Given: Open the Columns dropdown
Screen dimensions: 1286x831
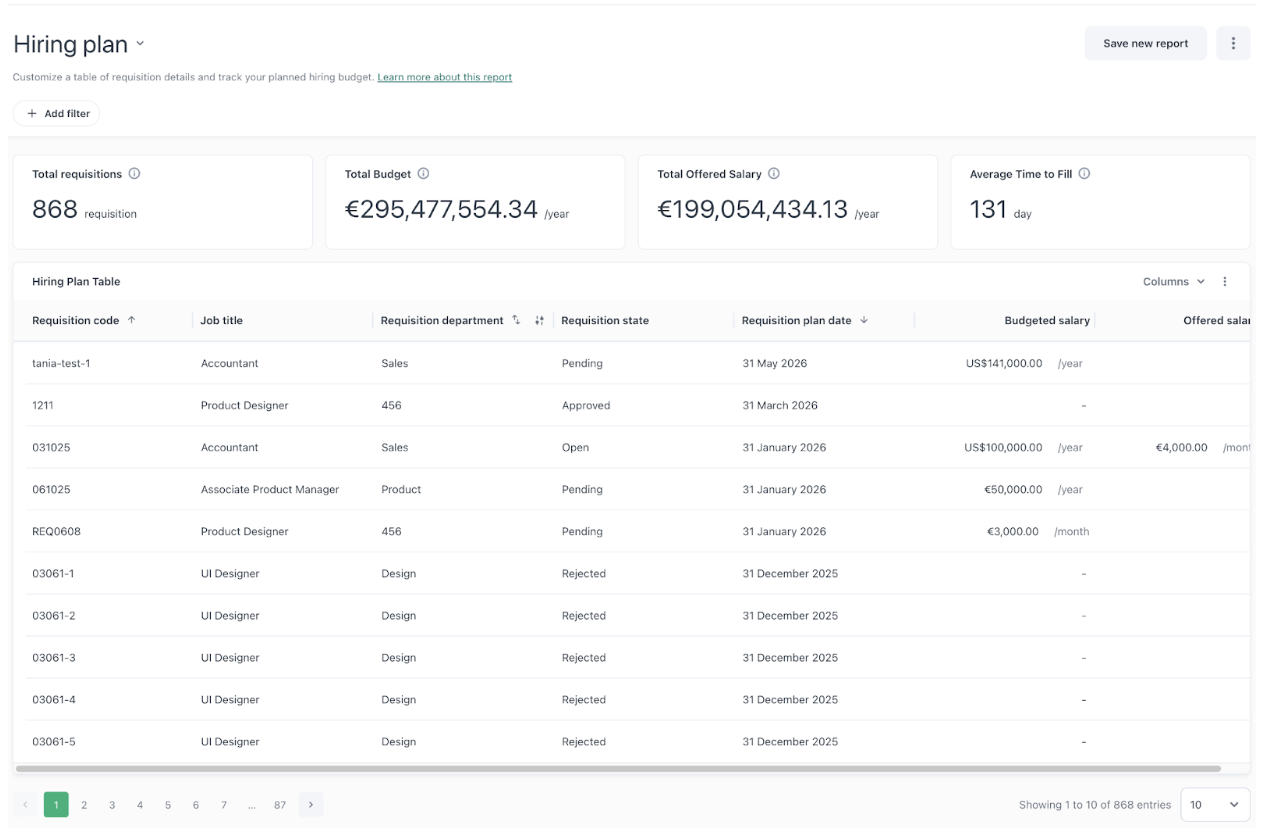Looking at the screenshot, I should tap(1173, 282).
